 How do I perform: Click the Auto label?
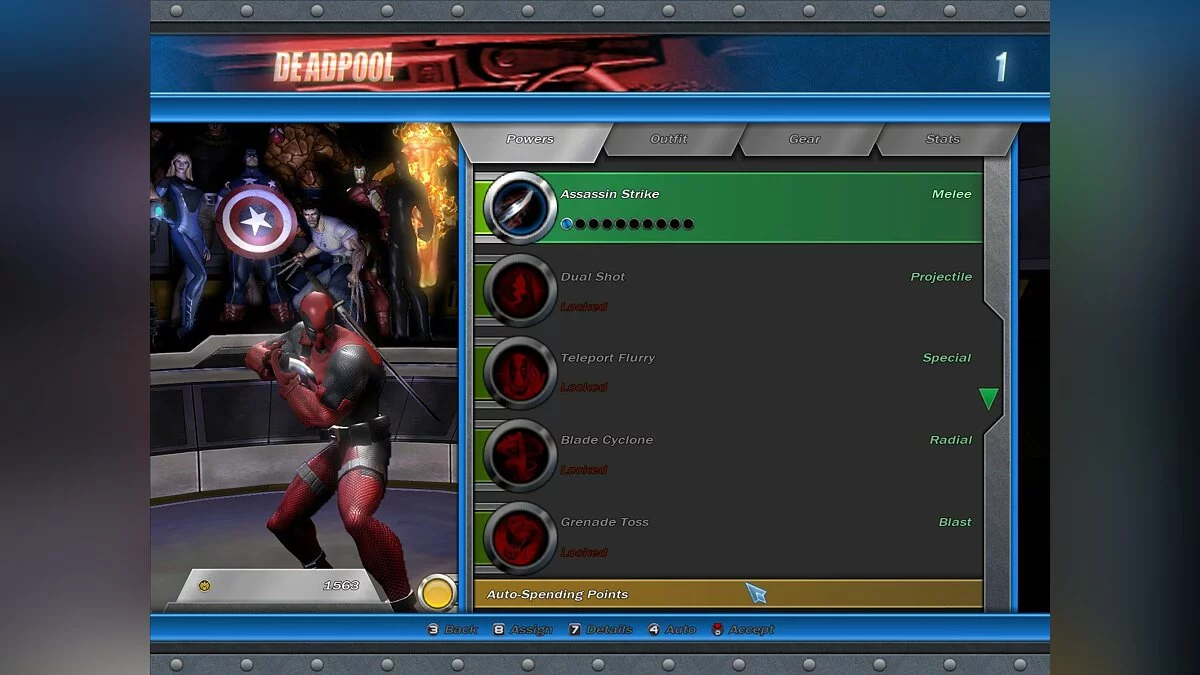point(680,629)
